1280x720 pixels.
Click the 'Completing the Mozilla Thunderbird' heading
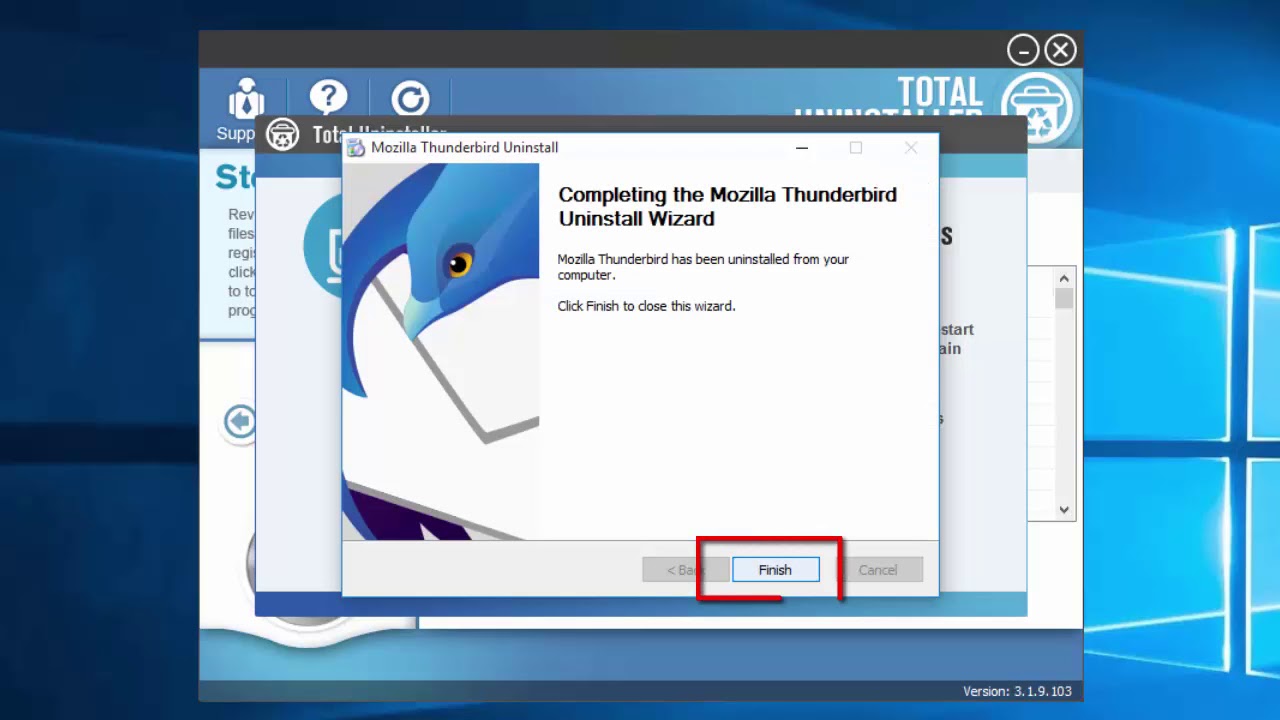pyautogui.click(x=727, y=207)
